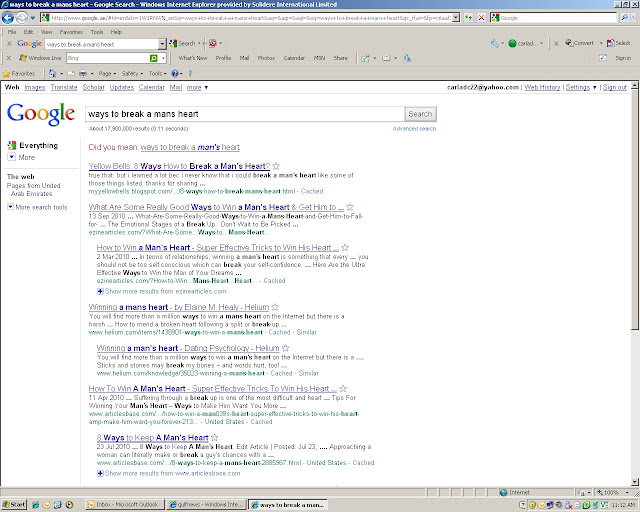Click Pages from United Arab Emirates filter

pyautogui.click(x=33, y=189)
